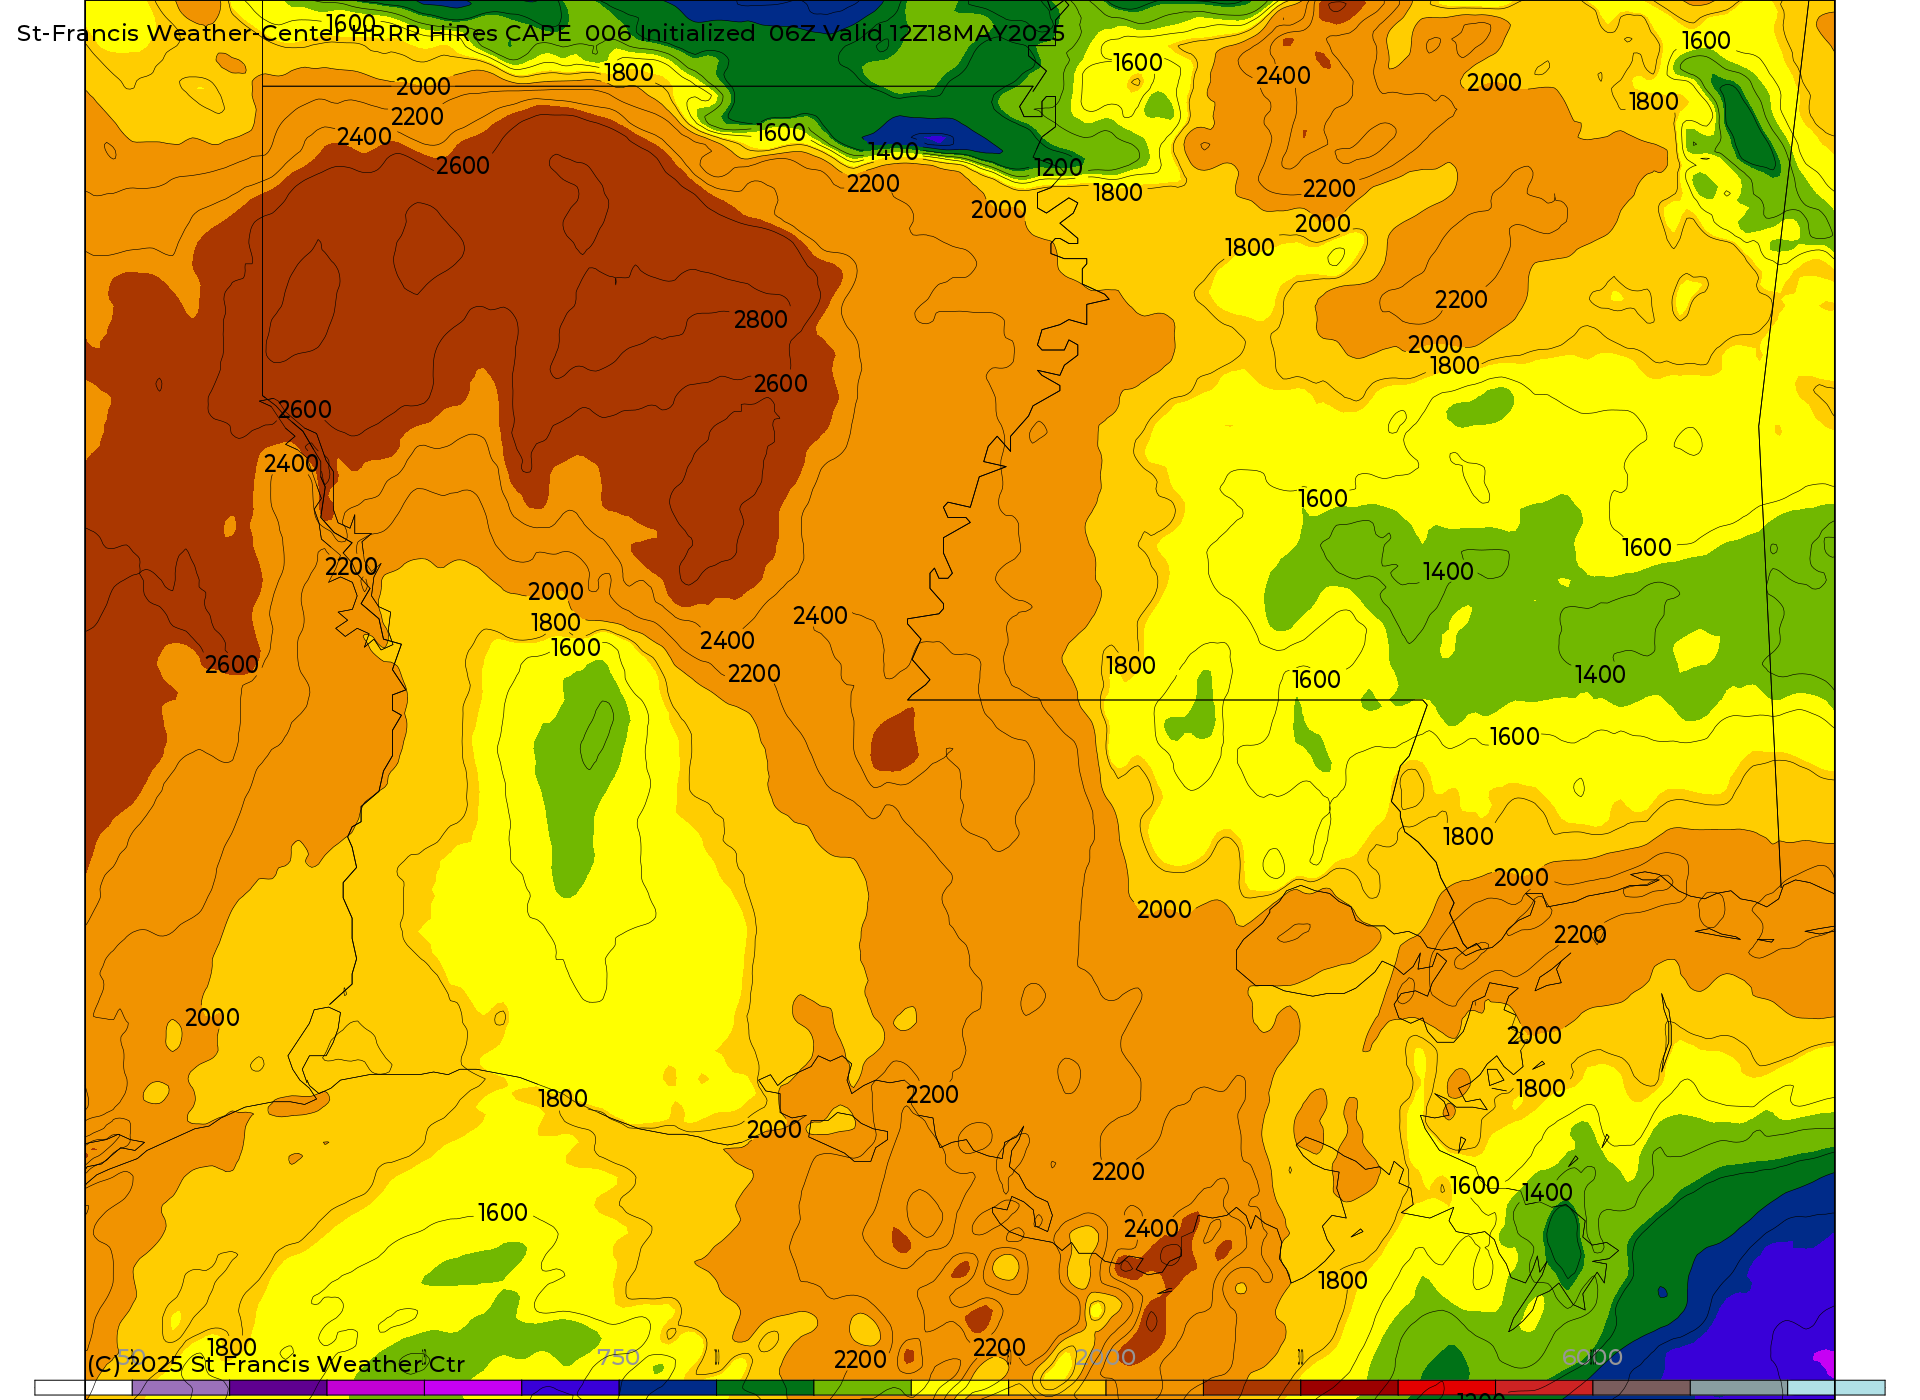This screenshot has height=1400, width=1920.
Task: Click the faded 6000 legend label
Action: [x=1592, y=1357]
